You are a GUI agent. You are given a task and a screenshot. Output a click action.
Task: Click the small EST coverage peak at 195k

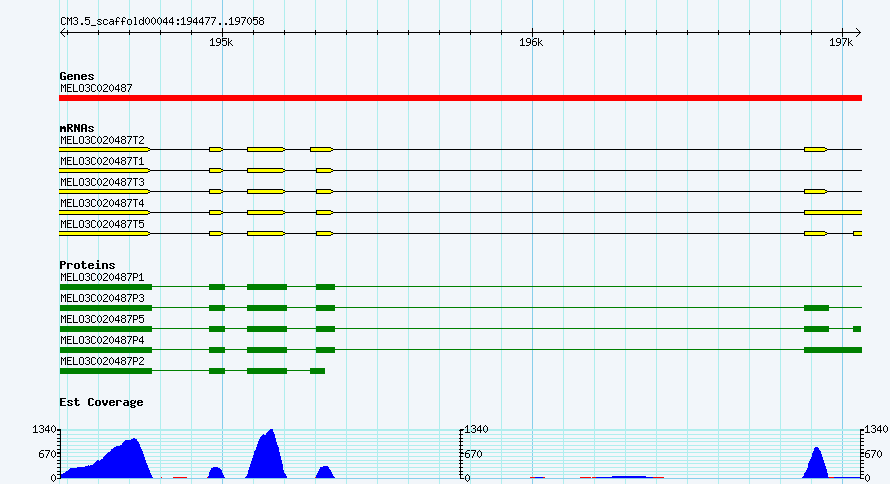[x=216, y=473]
